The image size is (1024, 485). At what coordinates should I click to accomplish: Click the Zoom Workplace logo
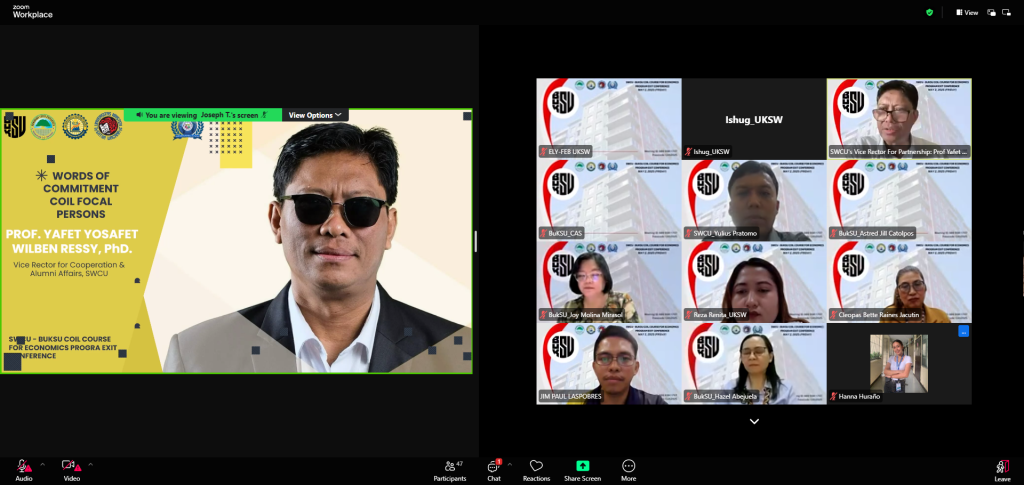click(x=33, y=12)
